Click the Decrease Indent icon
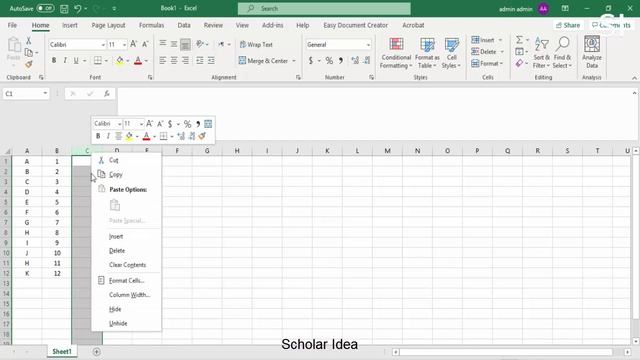Viewport: 640px width, 360px height. (x=200, y=60)
